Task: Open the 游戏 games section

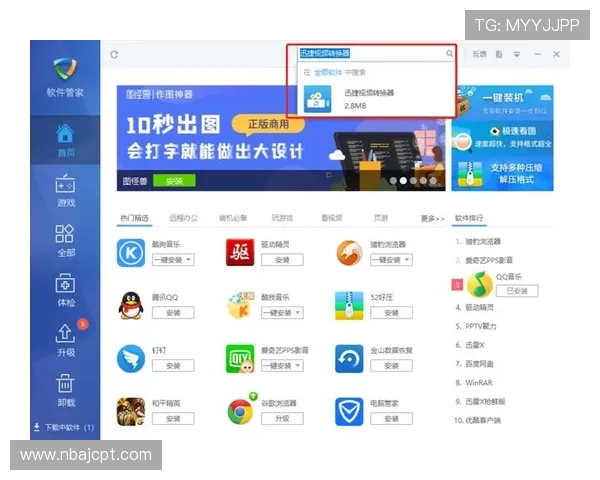Action: pyautogui.click(x=65, y=183)
